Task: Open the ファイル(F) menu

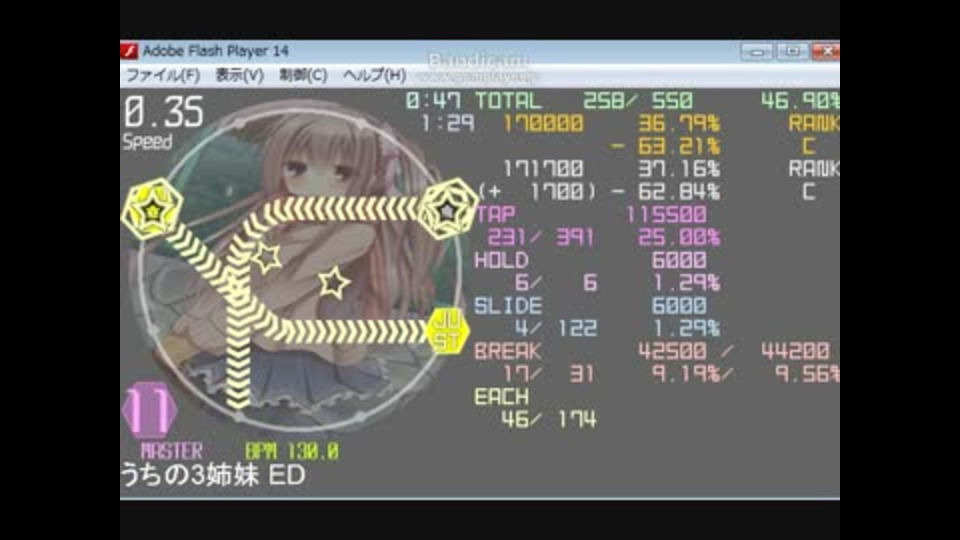Action: point(163,75)
